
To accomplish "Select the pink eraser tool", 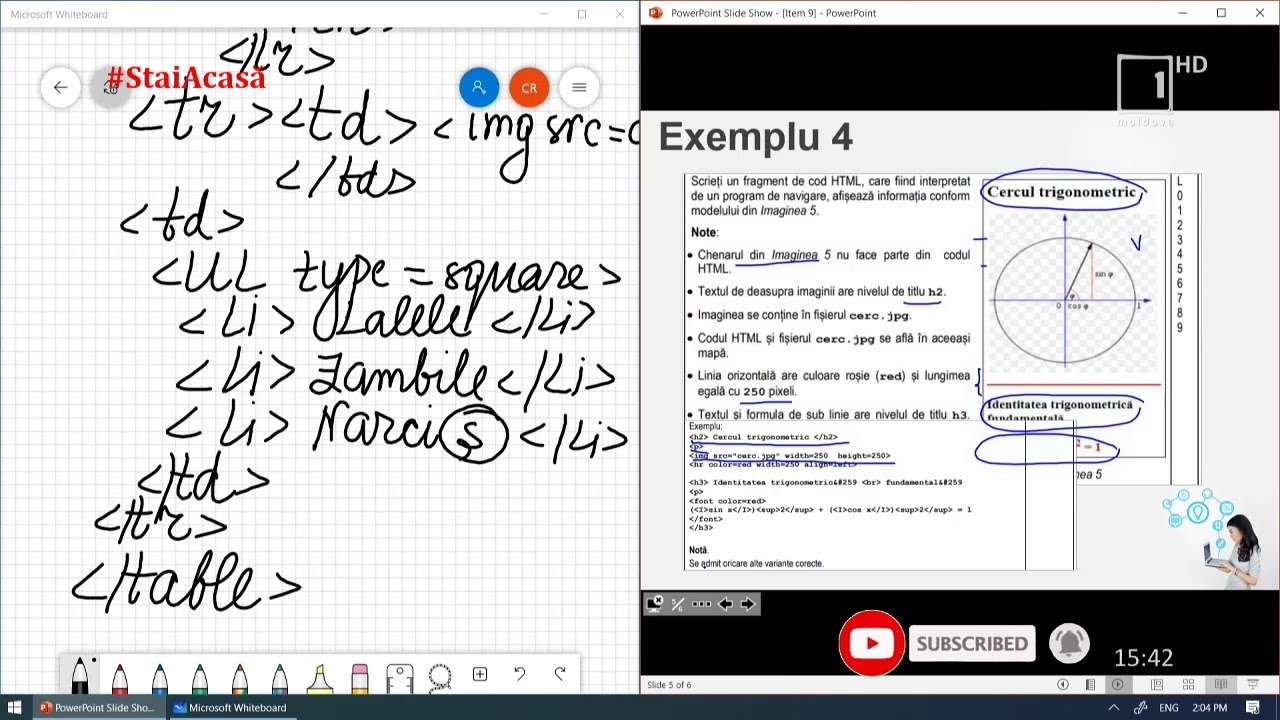I will pyautogui.click(x=360, y=678).
